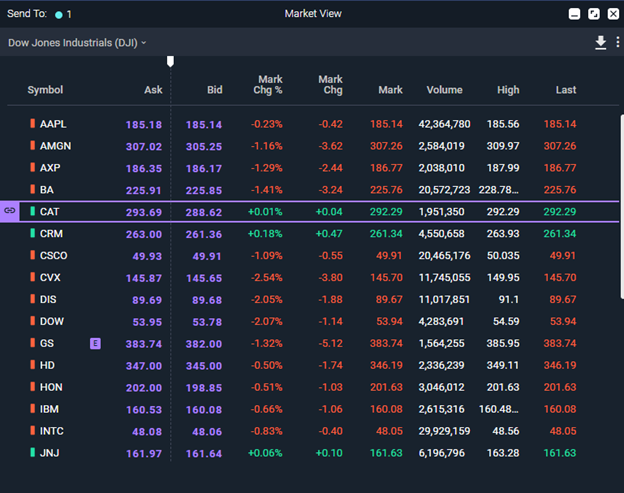Screen dimensions: 624x493
Task: Click HD bid price 345.00
Action: [x=204, y=366]
